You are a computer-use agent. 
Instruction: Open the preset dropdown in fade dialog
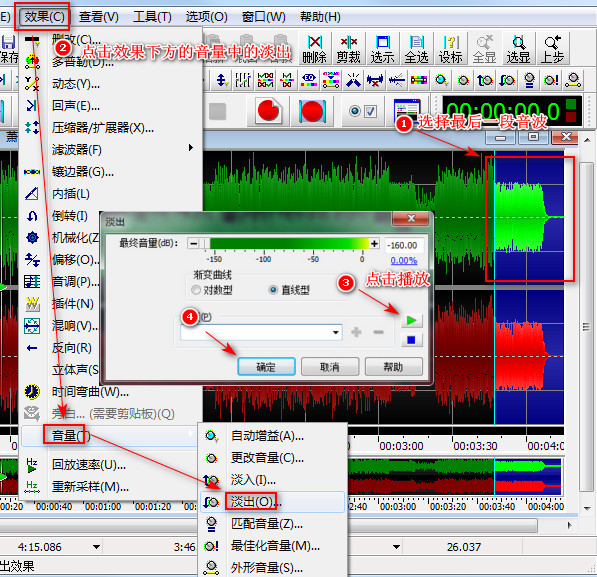pos(335,332)
